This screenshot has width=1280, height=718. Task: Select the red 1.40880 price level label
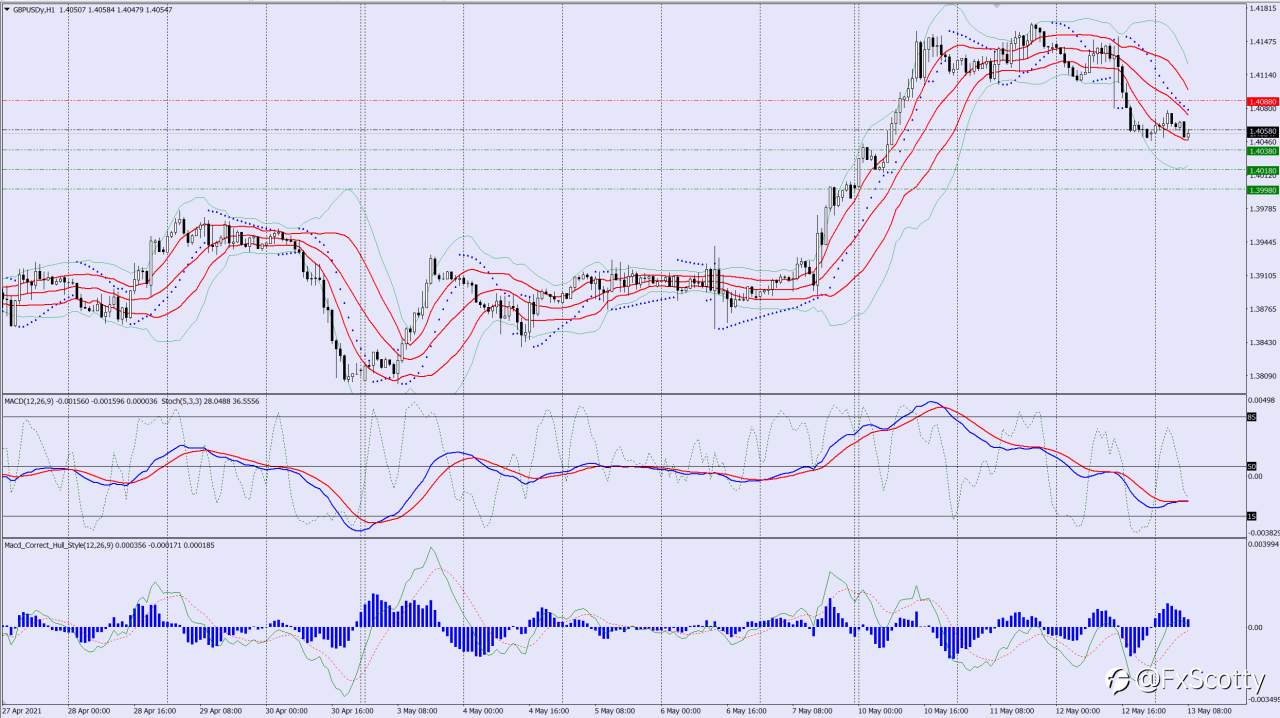[x=1262, y=102]
